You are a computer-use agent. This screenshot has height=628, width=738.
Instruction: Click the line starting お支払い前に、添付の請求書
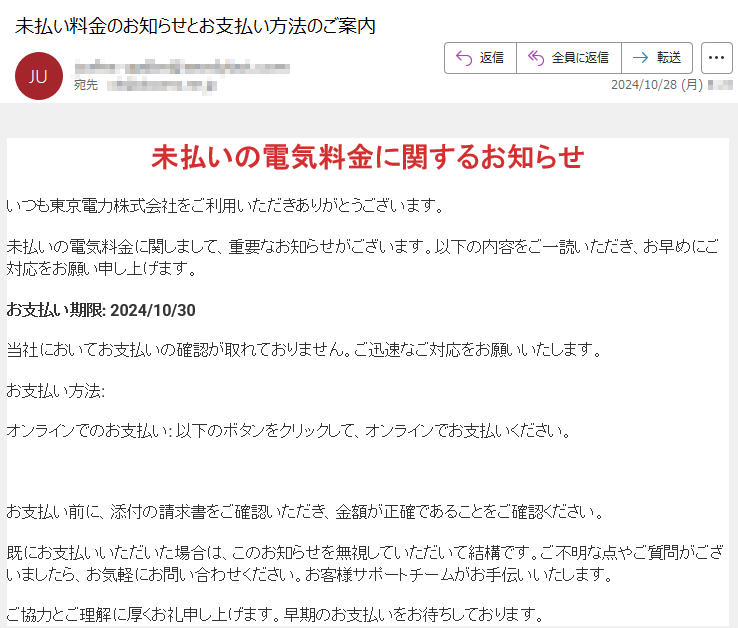click(305, 512)
